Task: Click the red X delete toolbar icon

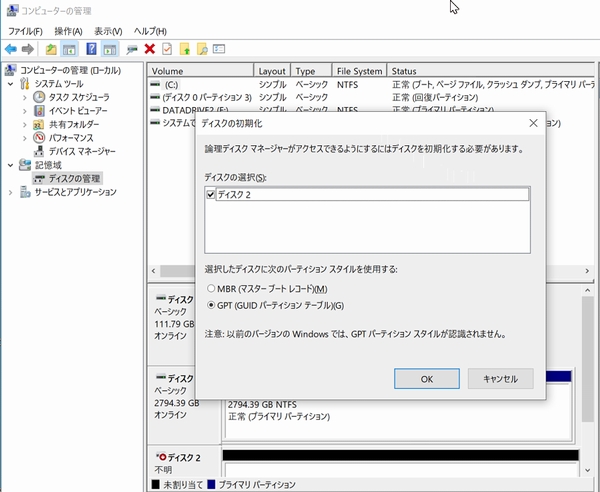Action: click(150, 49)
